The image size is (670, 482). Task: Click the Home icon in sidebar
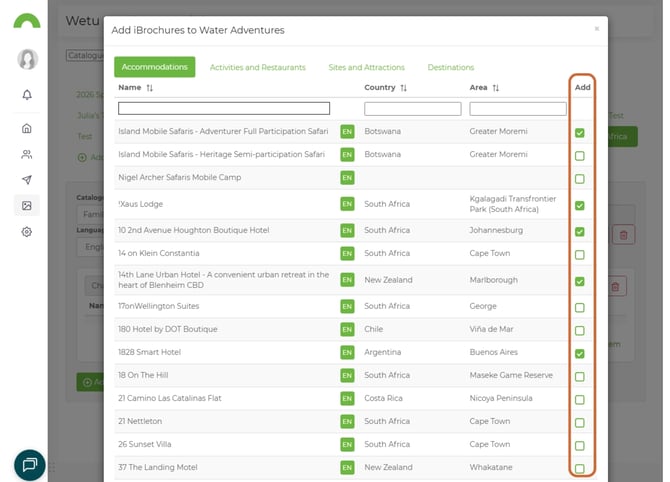click(x=27, y=128)
